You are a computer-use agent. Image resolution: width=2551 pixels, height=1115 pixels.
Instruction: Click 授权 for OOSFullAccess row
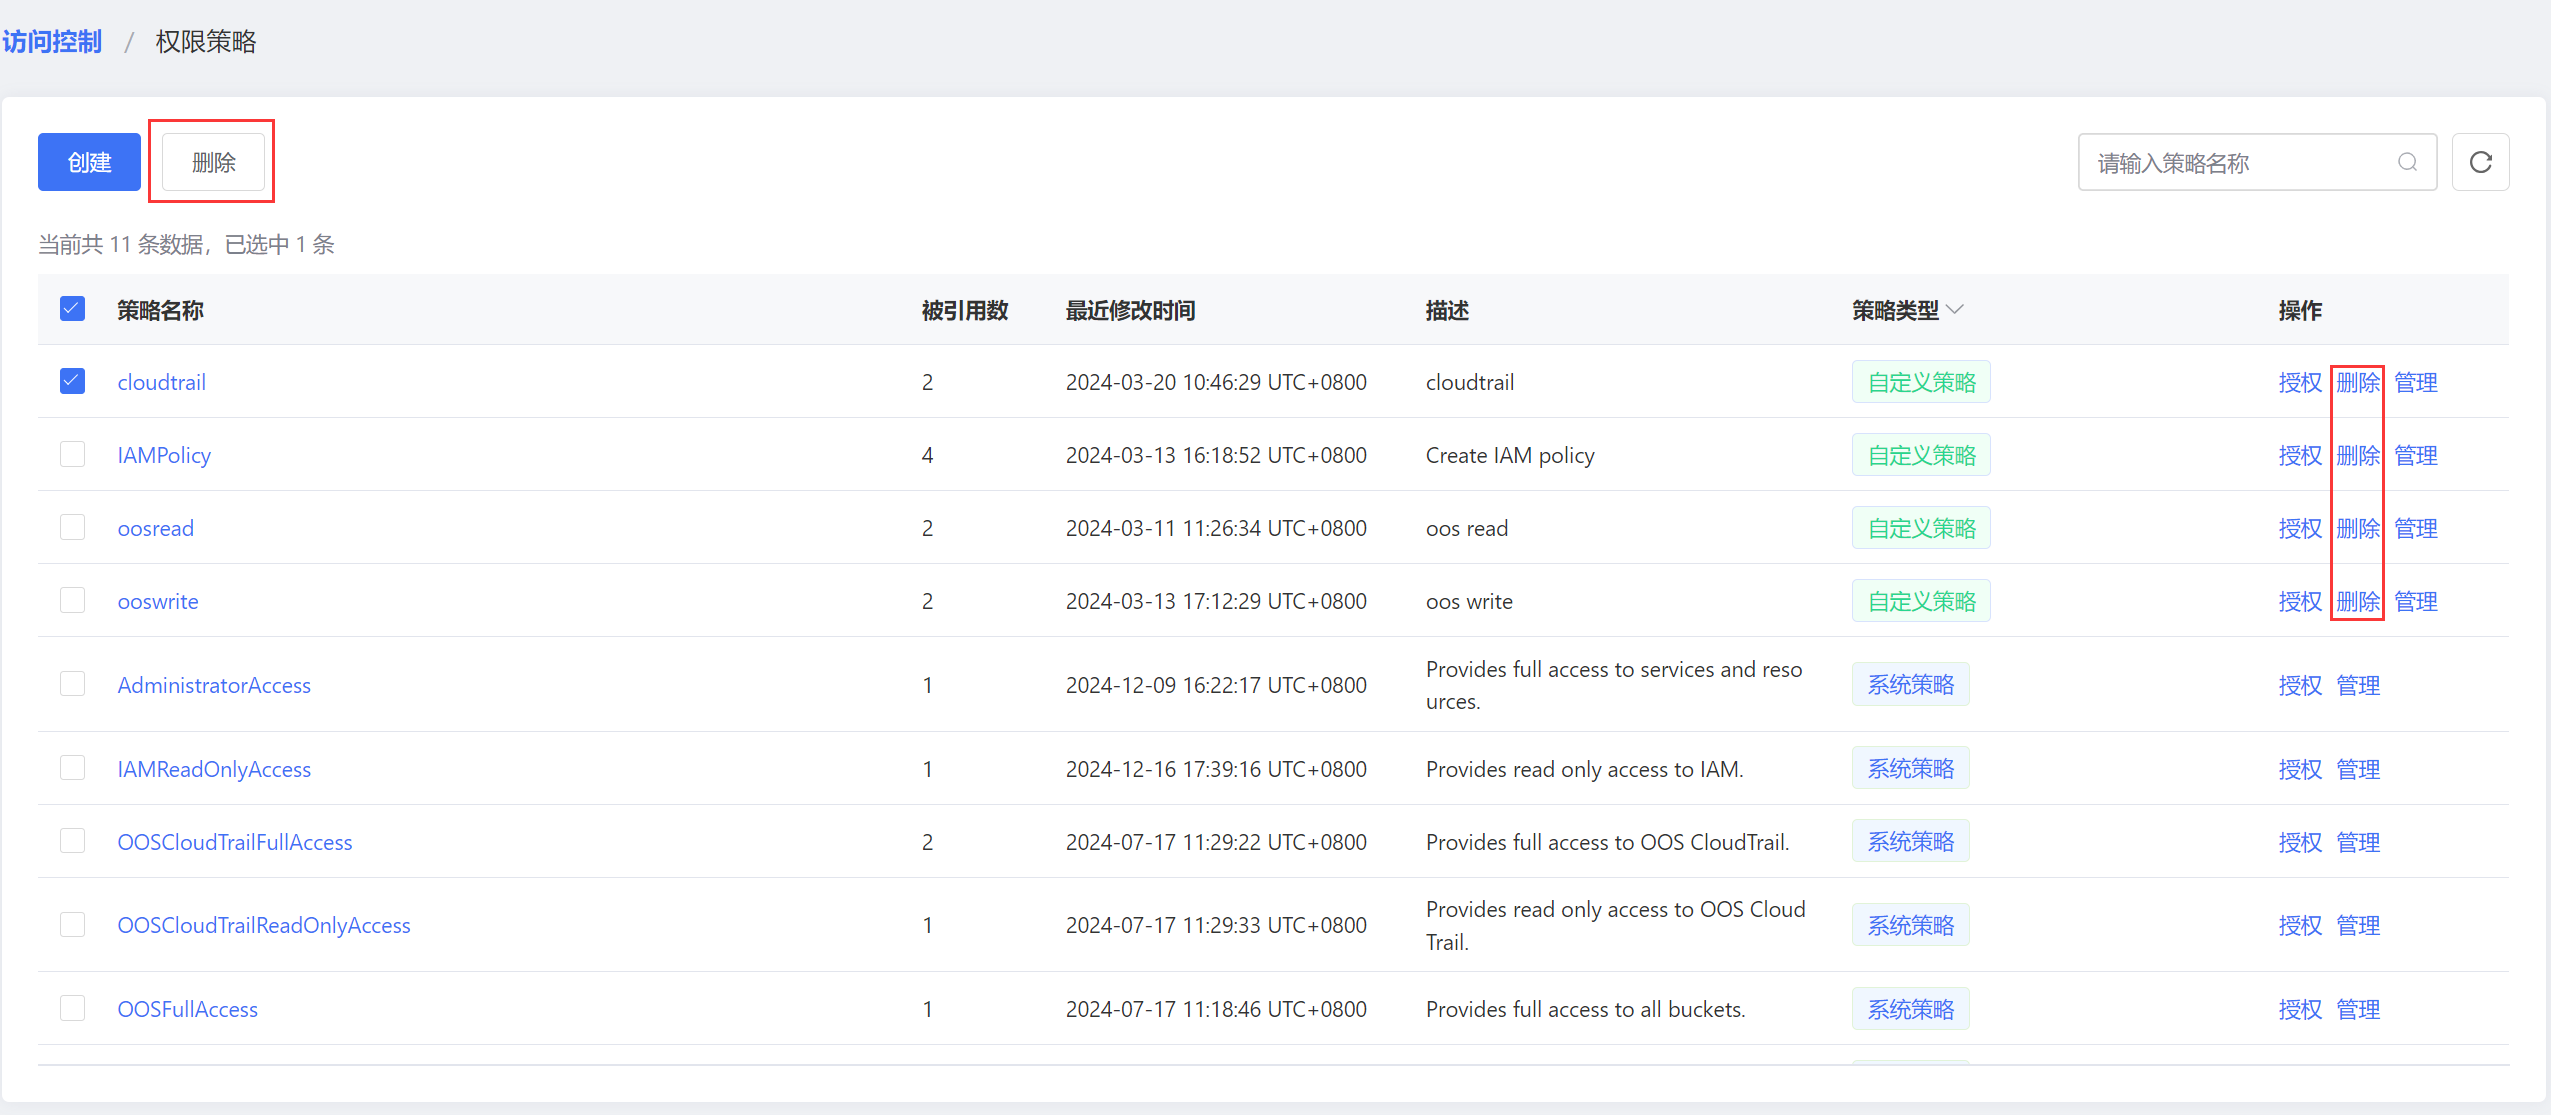(2300, 1009)
